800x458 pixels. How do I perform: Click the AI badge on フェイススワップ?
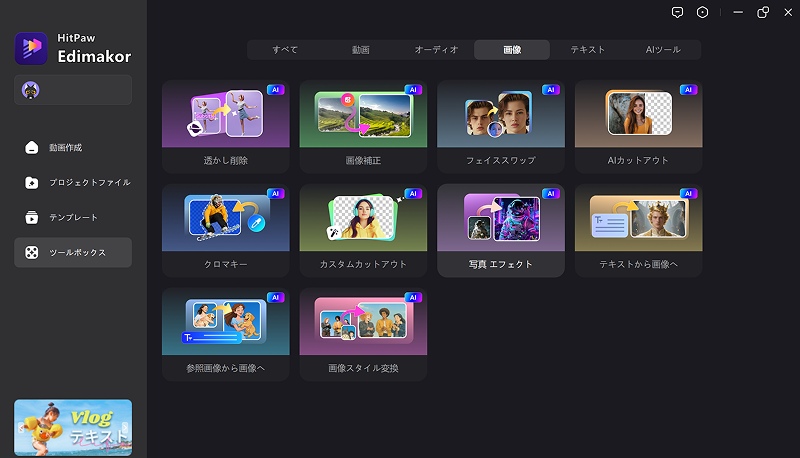click(x=551, y=90)
